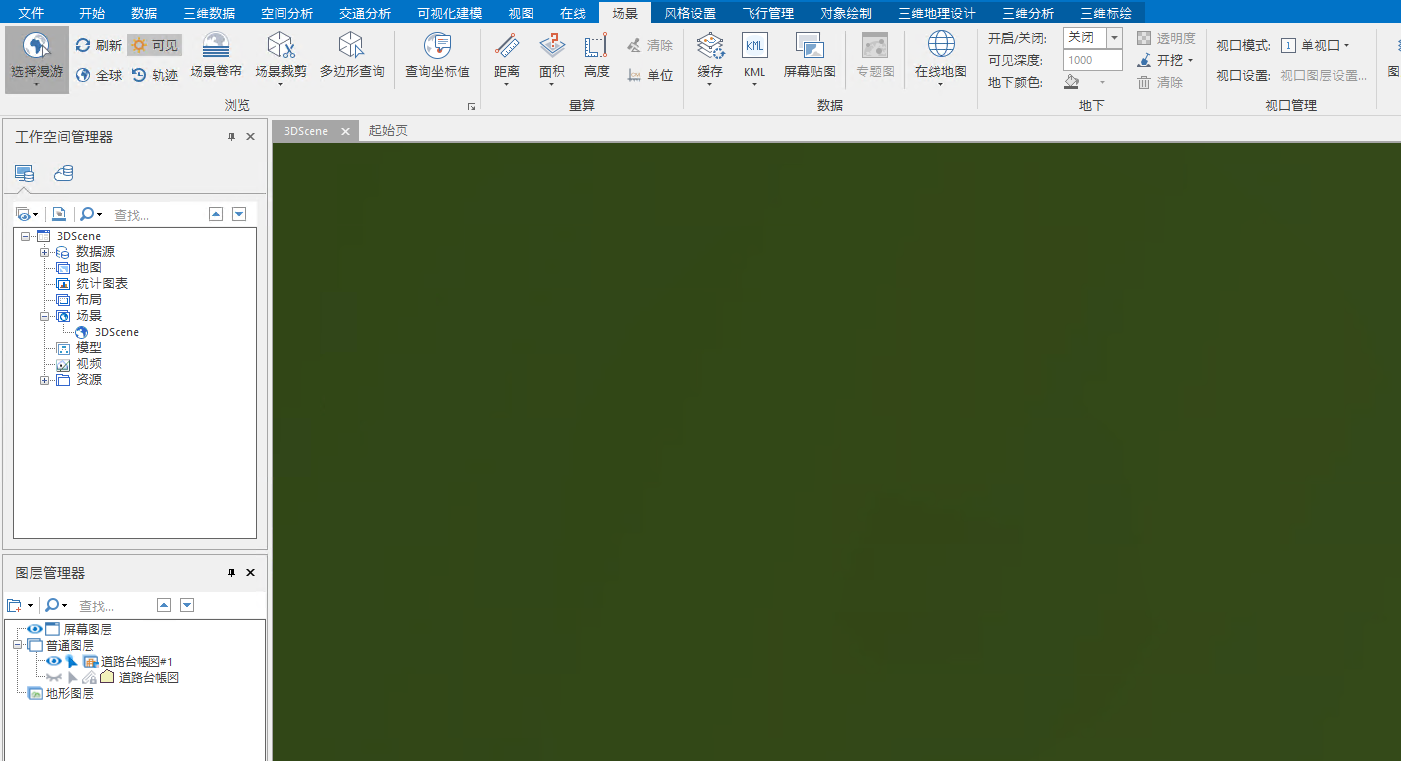This screenshot has height=761, width=1401.
Task: Toggle the eye icon of 屏幕图层
Action: [35, 629]
